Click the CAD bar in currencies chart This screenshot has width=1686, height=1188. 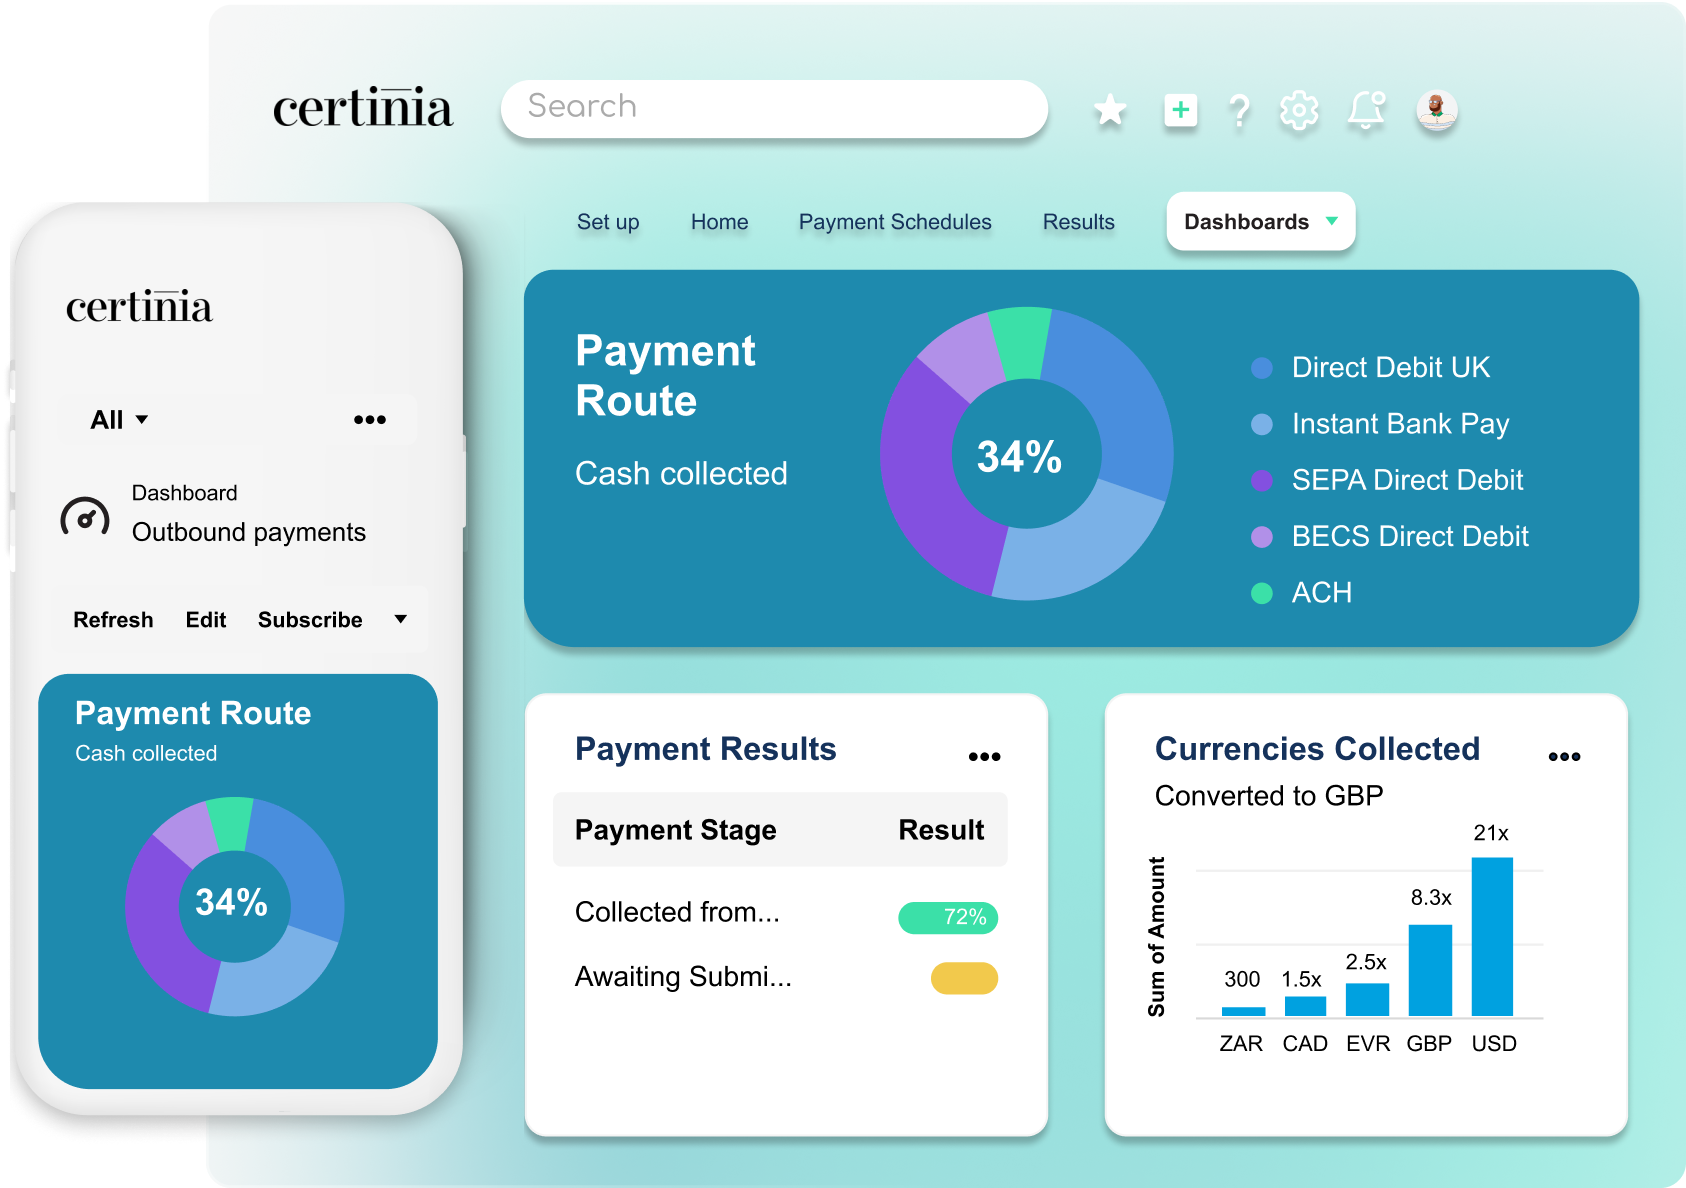click(1305, 1006)
